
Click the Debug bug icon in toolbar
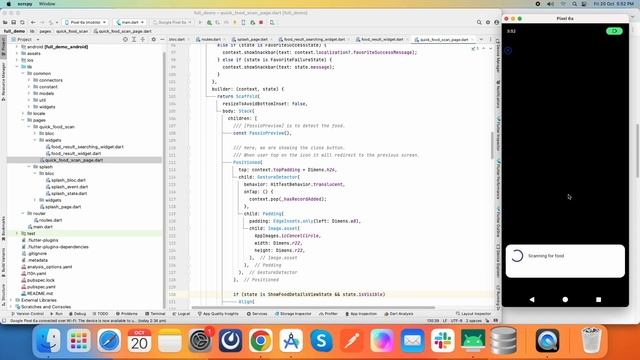(209, 22)
